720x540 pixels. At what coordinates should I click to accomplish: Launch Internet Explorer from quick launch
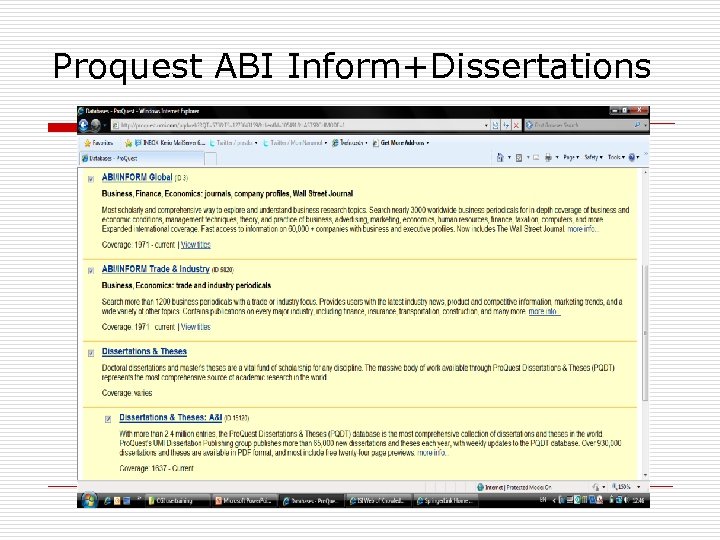point(107,501)
